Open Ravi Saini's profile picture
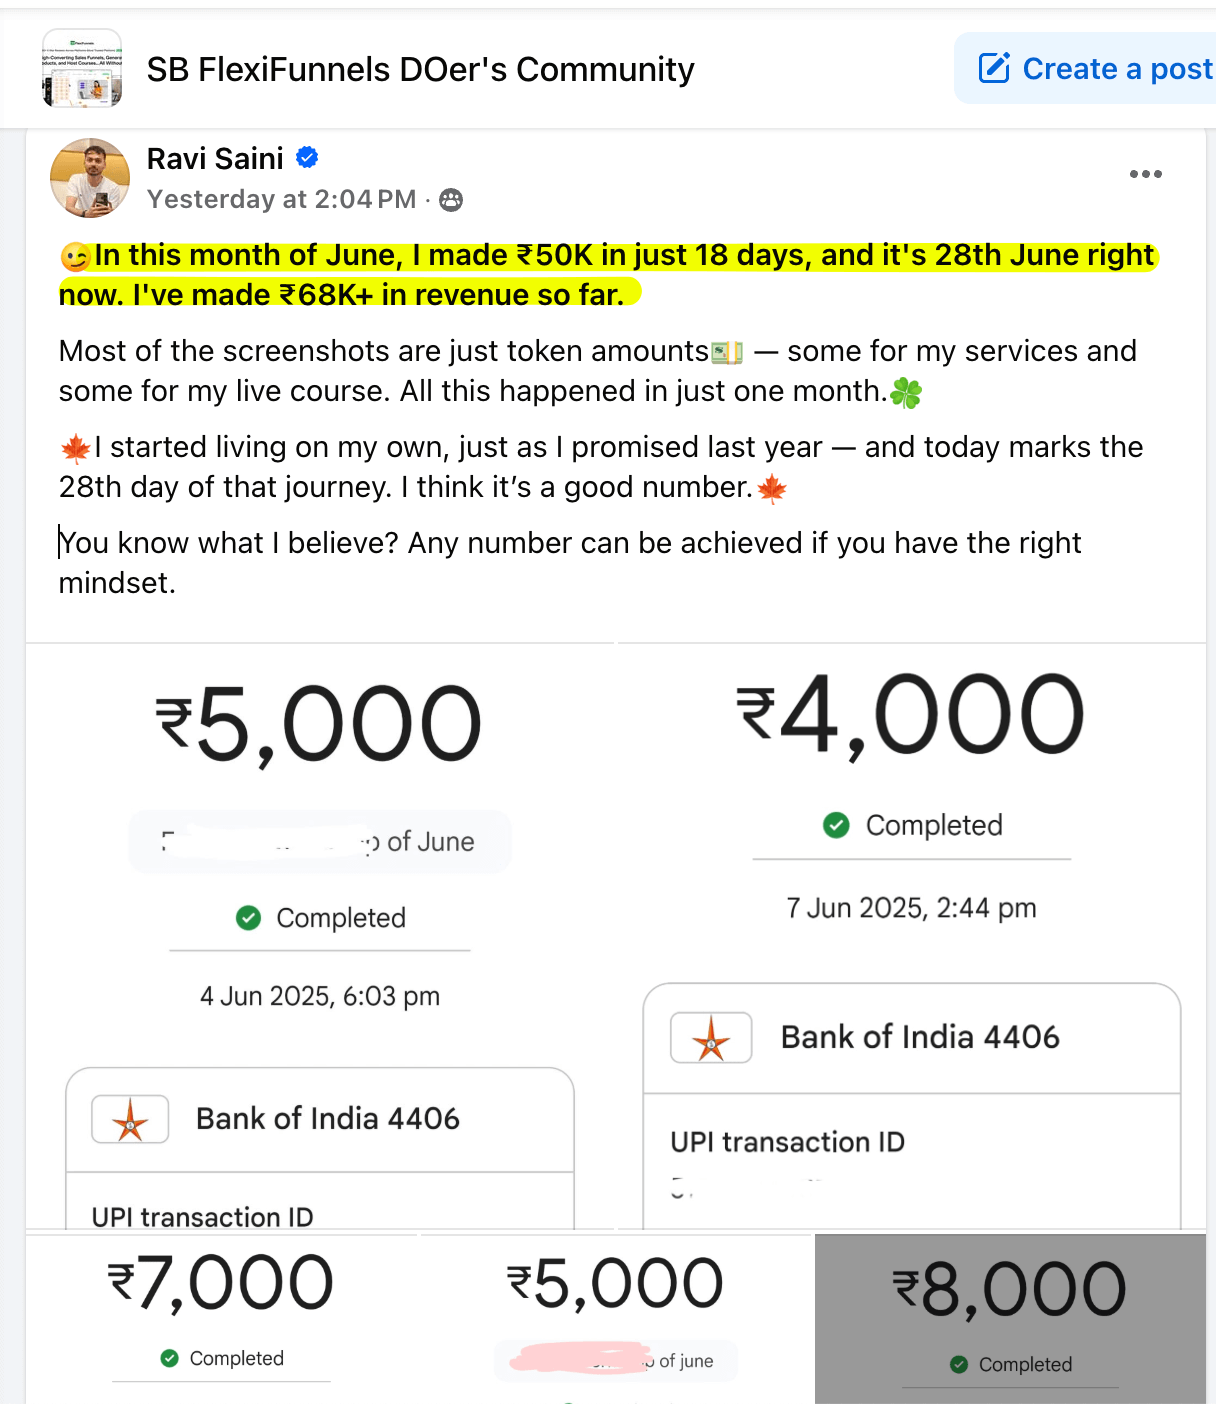Image resolution: width=1216 pixels, height=1404 pixels. coord(90,178)
